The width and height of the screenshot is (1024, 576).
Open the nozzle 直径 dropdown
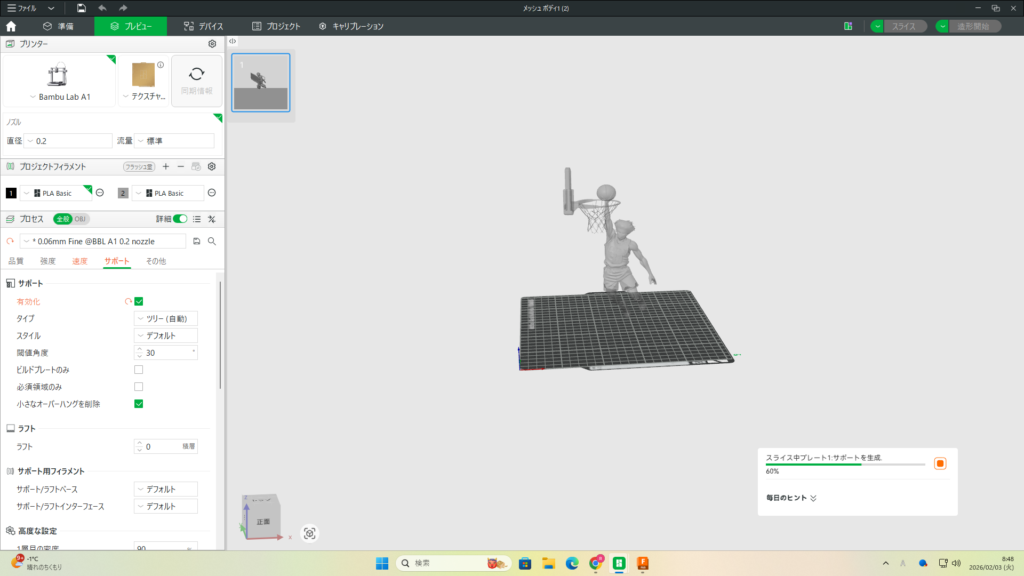coord(68,141)
